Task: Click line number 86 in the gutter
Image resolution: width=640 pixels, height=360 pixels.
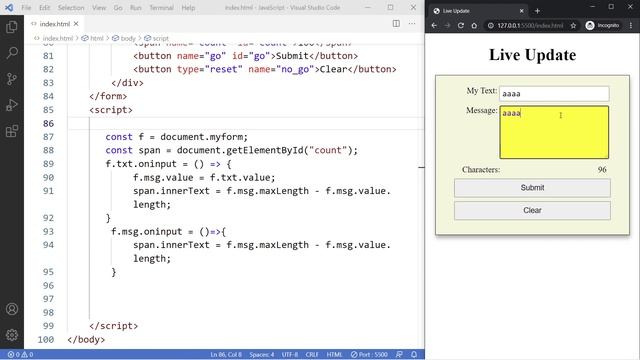Action: pos(48,123)
